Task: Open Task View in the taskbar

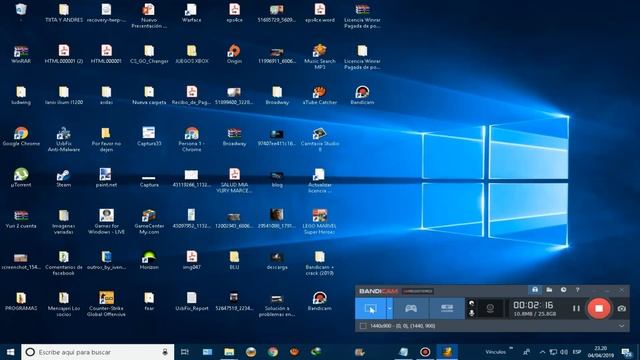Action: click(x=185, y=352)
